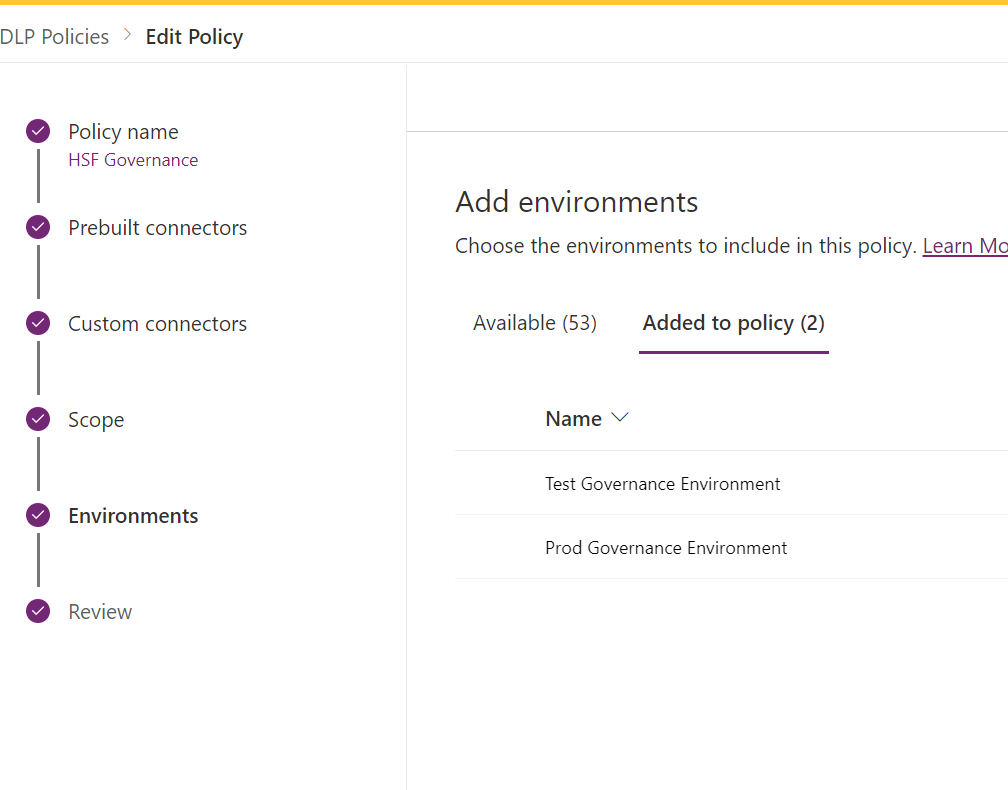Click the Review step checkmark icon
Viewport: 1008px width, 790px height.
point(37,611)
